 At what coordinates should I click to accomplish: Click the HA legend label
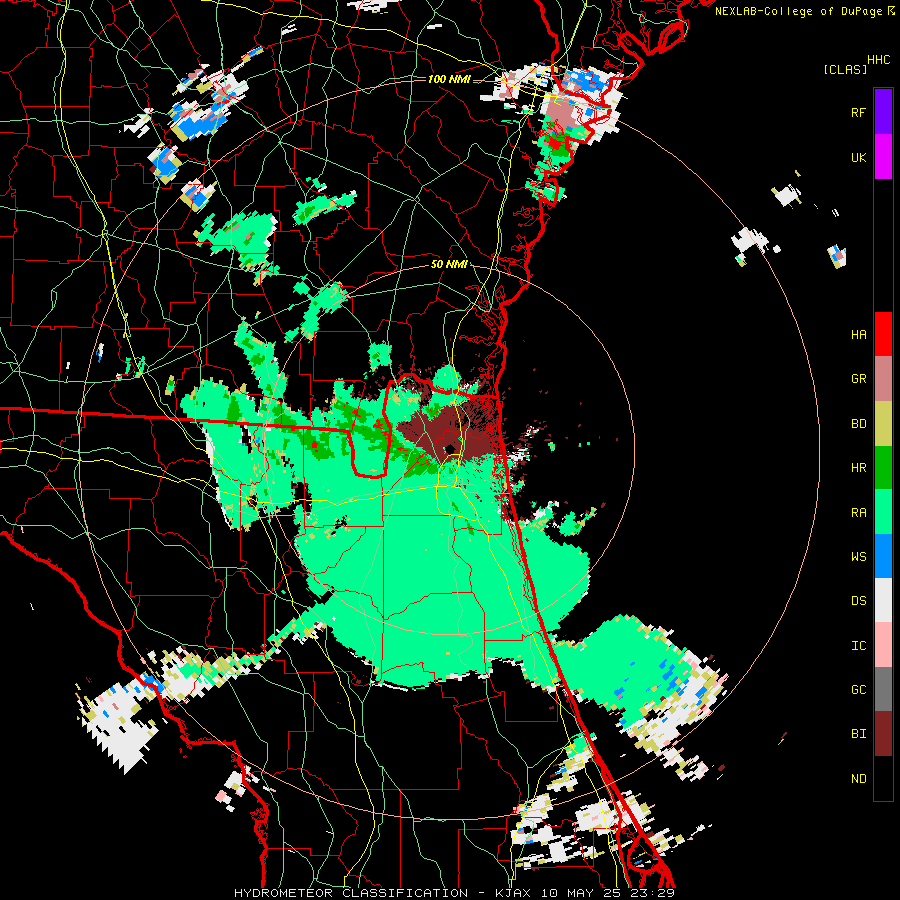point(858,334)
